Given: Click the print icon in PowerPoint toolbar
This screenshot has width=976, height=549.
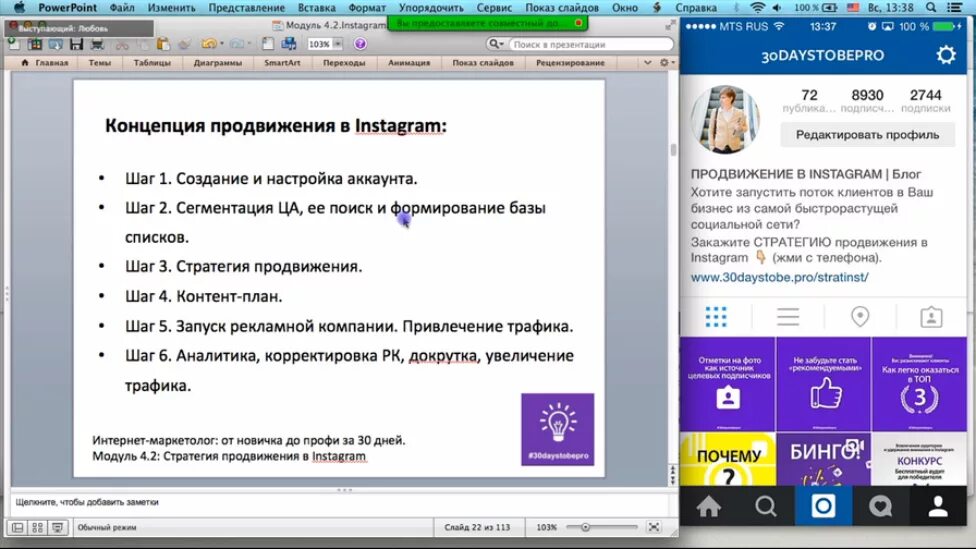Looking at the screenshot, I should pyautogui.click(x=97, y=44).
